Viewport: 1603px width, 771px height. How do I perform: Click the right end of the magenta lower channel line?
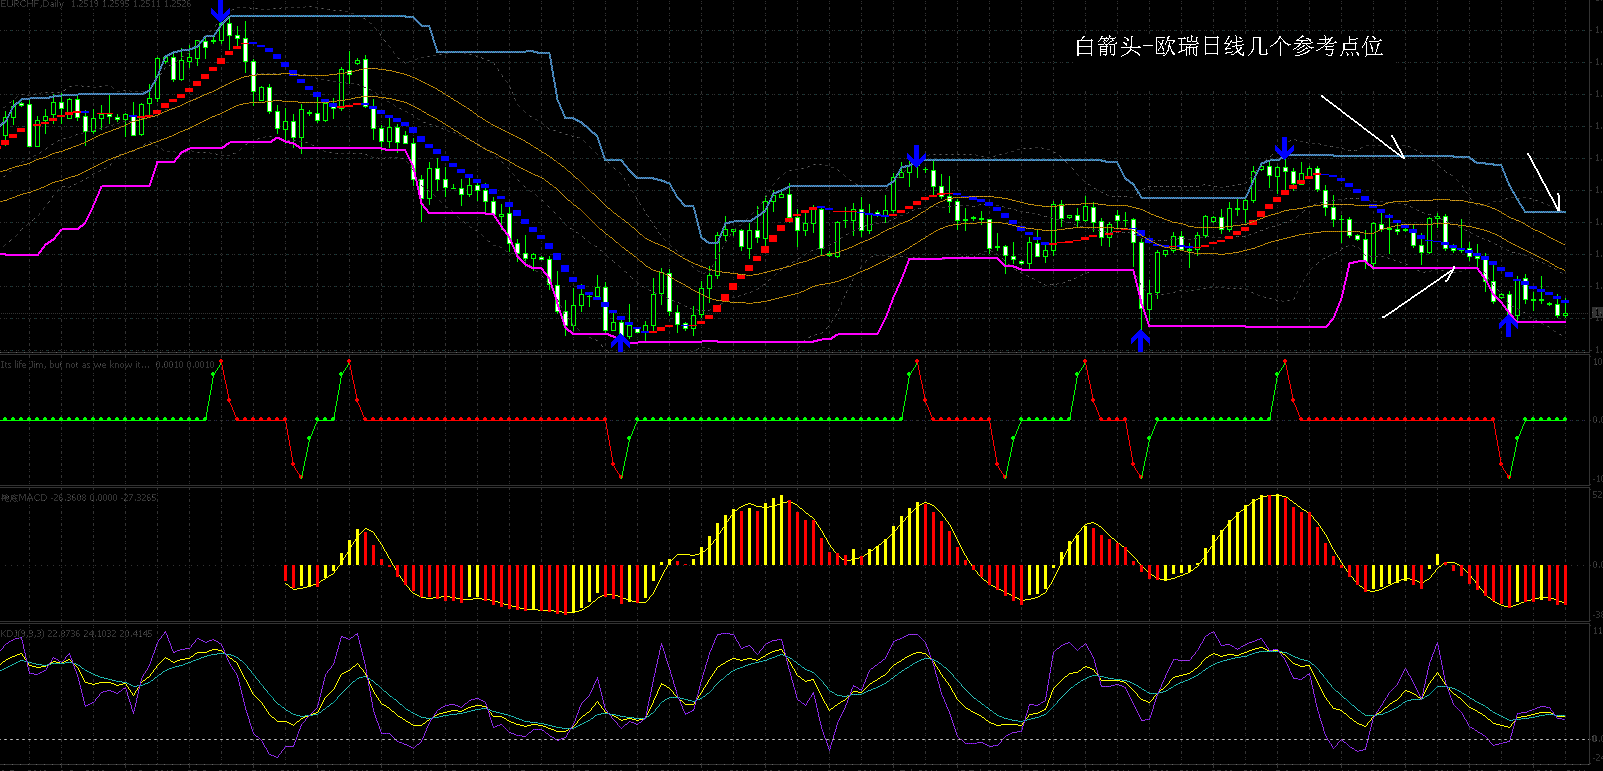[1564, 322]
